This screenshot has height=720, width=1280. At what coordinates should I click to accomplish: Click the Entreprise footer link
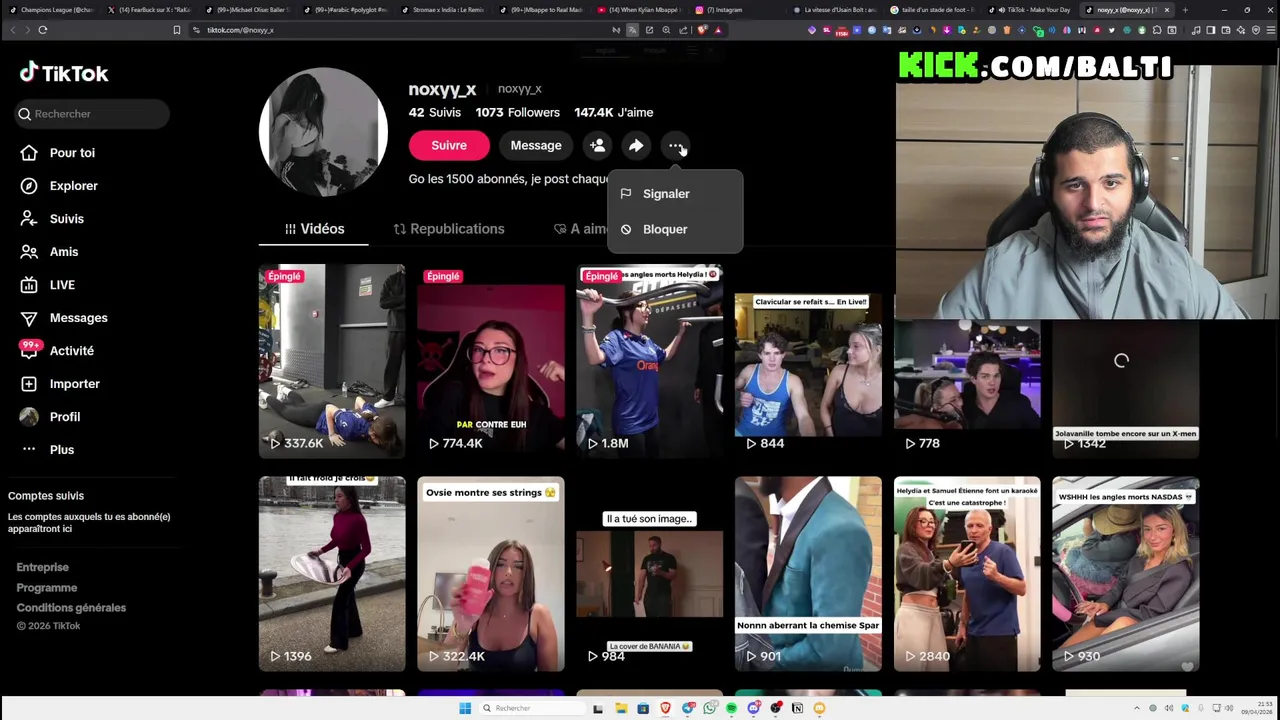[42, 568]
